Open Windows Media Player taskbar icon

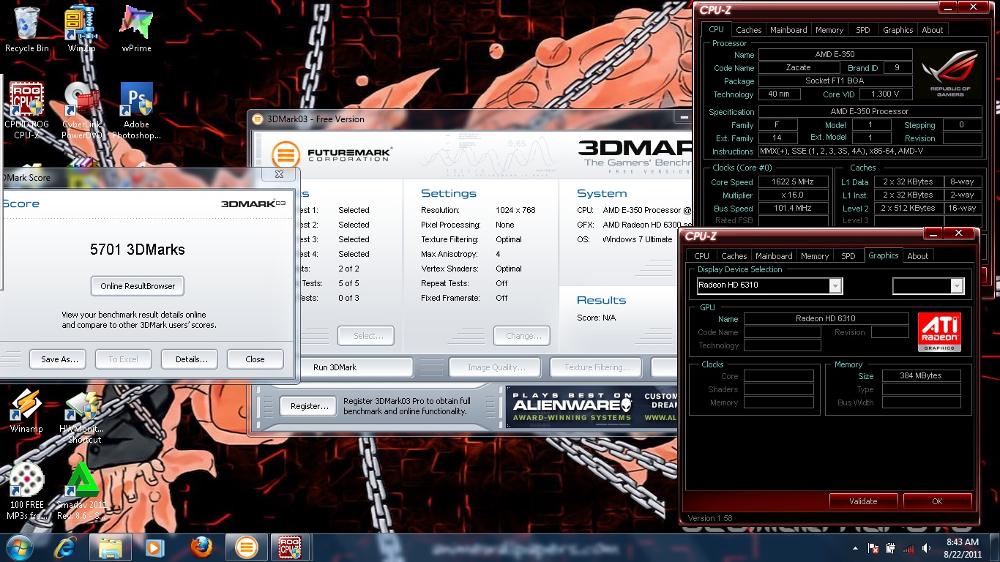coord(154,548)
